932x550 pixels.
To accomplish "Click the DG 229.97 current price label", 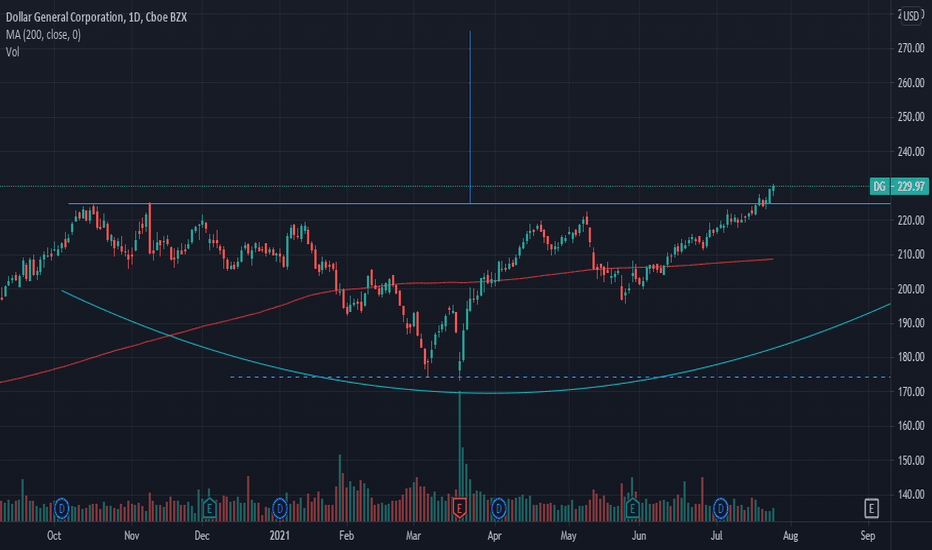I will coord(898,186).
